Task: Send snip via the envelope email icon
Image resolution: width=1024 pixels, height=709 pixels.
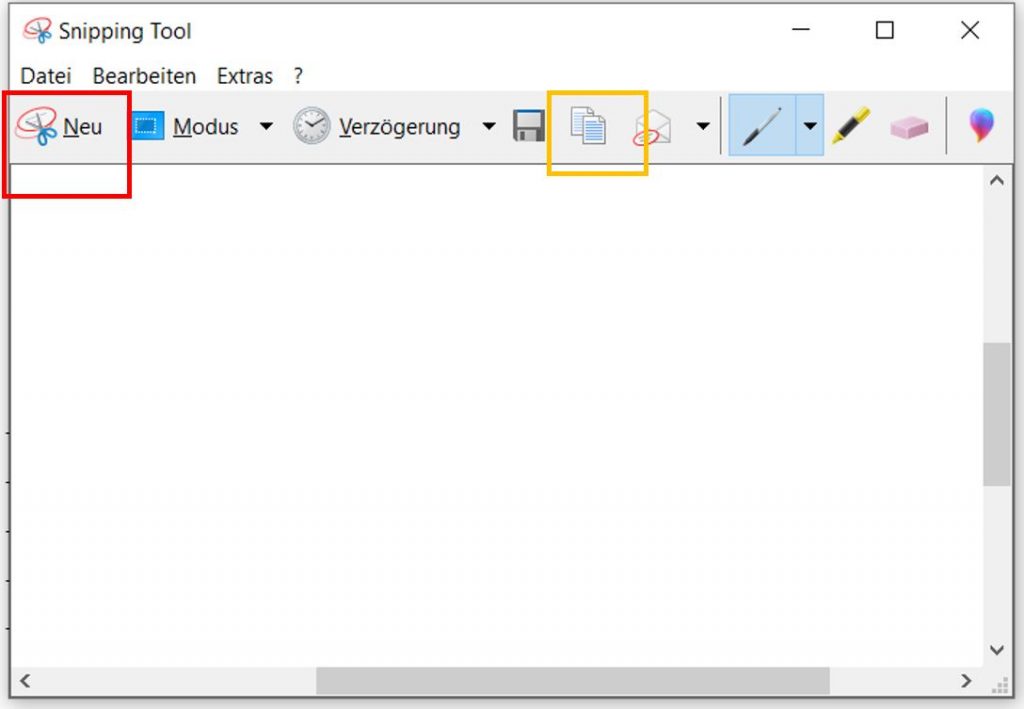Action: click(x=652, y=127)
